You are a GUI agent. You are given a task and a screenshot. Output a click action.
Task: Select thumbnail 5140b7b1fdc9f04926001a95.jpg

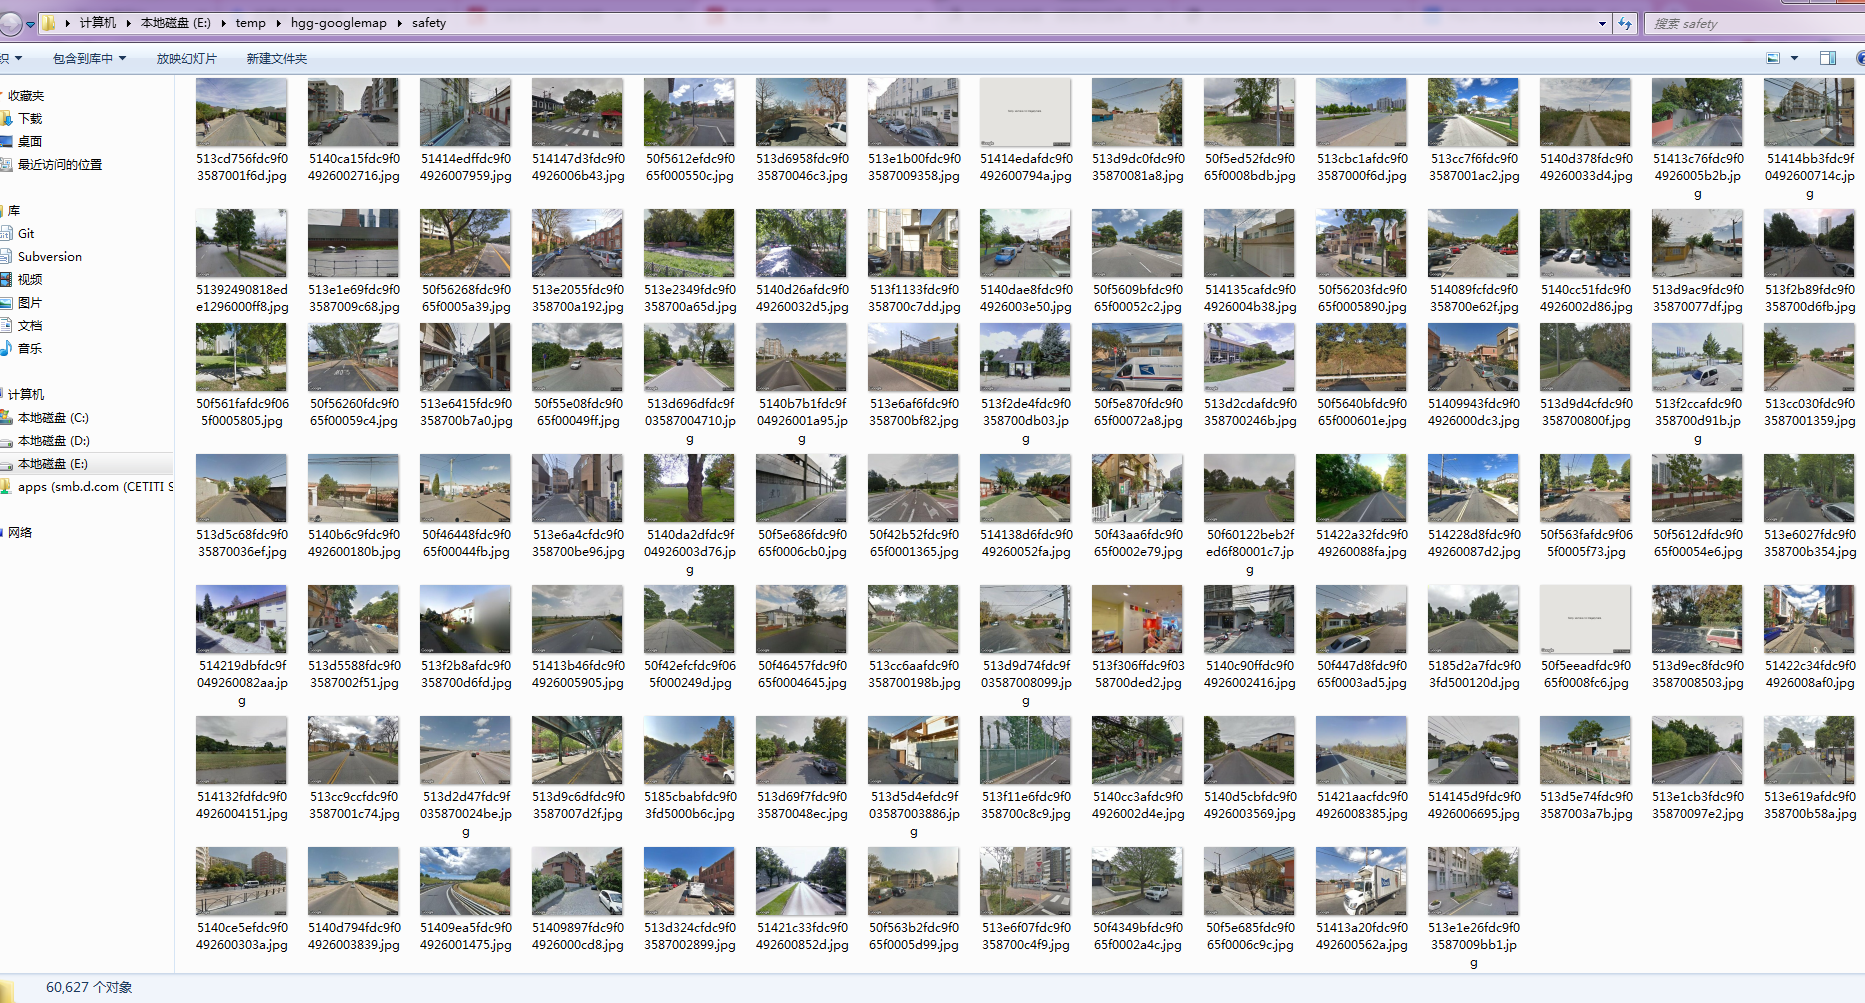801,357
